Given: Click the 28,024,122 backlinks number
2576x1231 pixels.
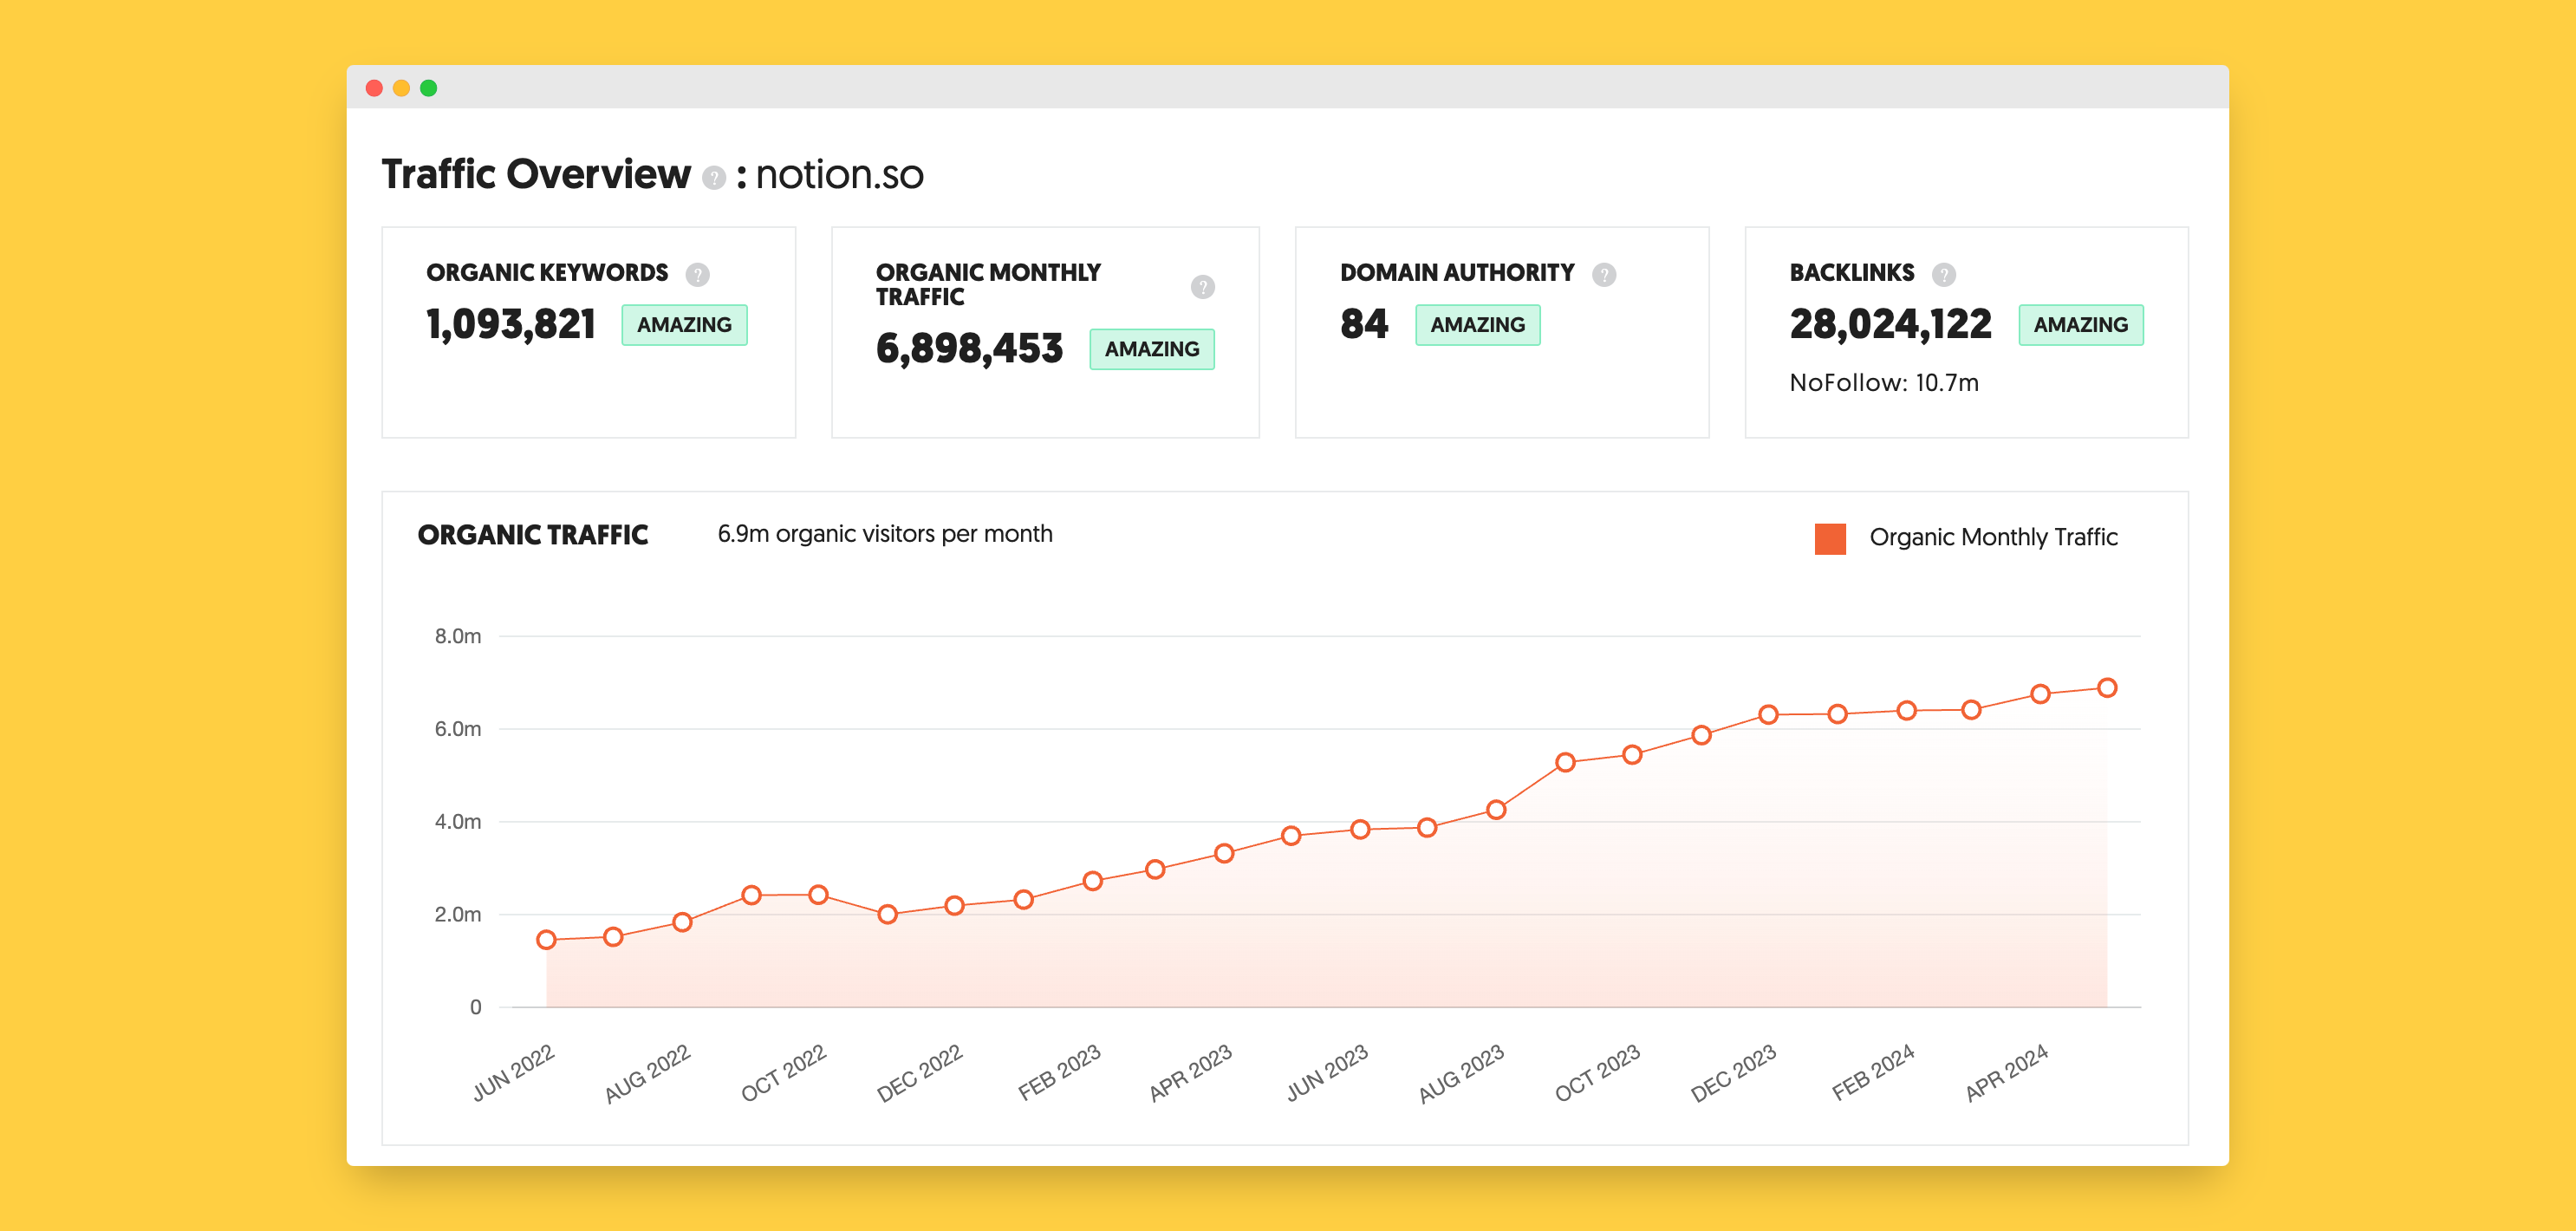Looking at the screenshot, I should click(x=1890, y=324).
